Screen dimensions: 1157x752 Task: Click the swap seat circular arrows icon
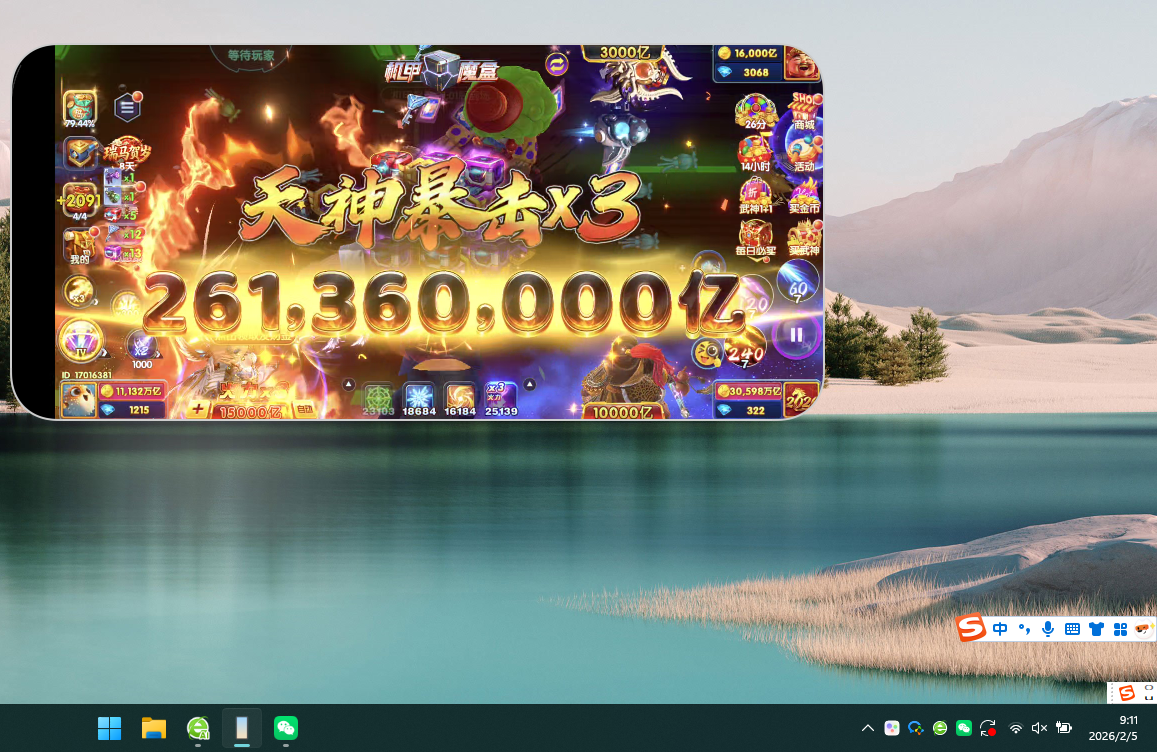tap(556, 65)
